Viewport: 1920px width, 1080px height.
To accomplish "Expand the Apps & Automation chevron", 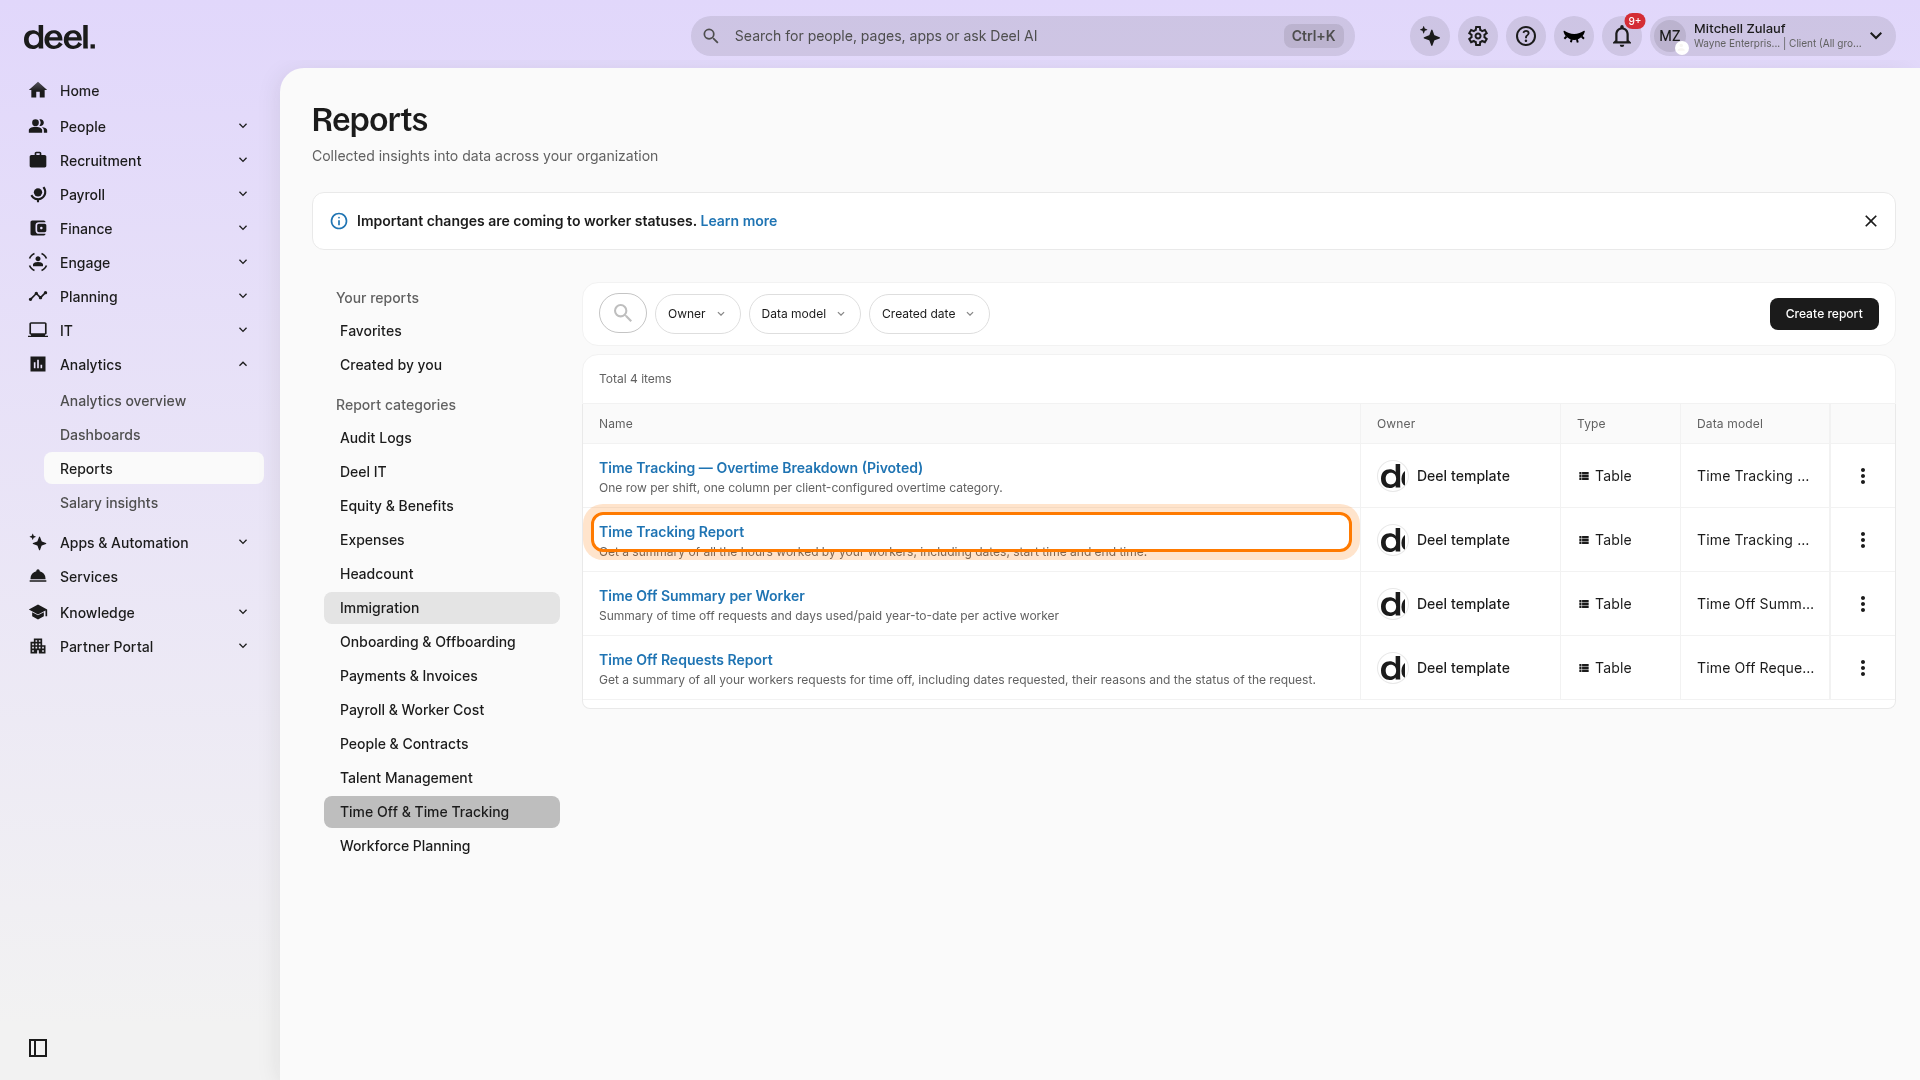I will click(243, 542).
